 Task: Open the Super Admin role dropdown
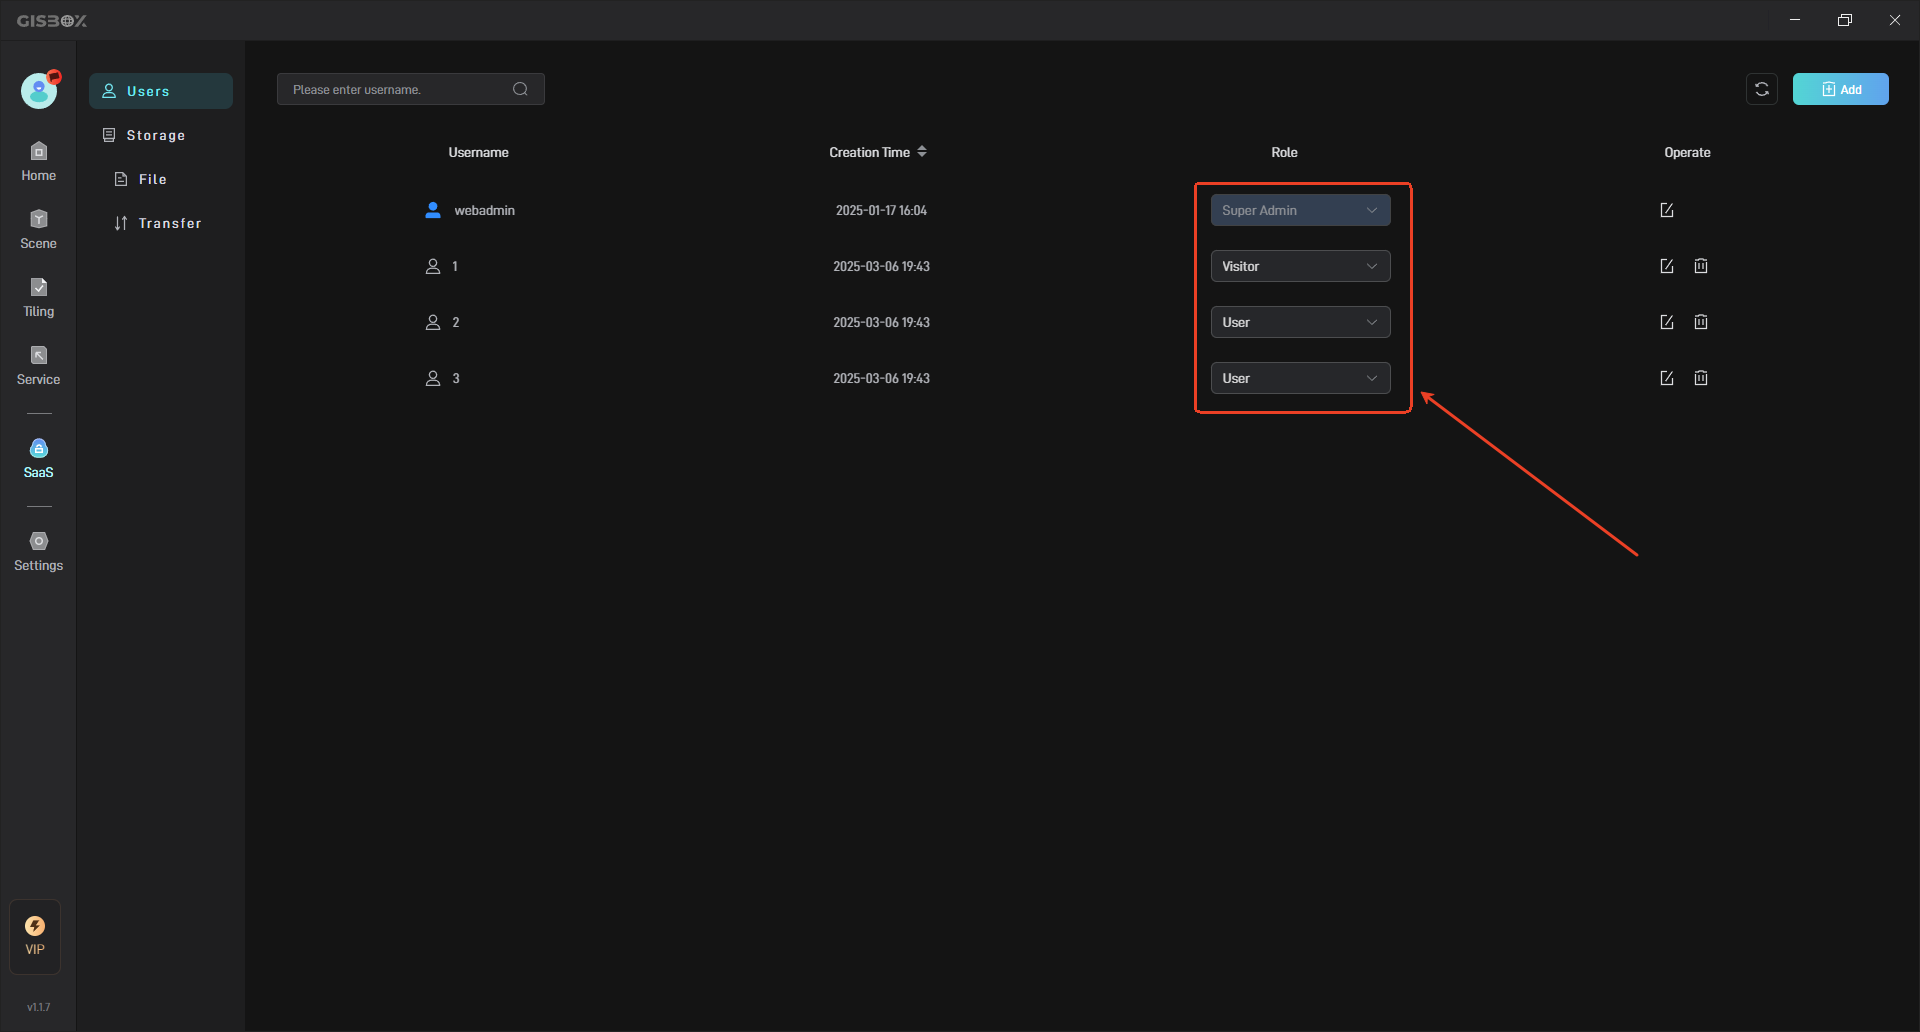(1300, 210)
